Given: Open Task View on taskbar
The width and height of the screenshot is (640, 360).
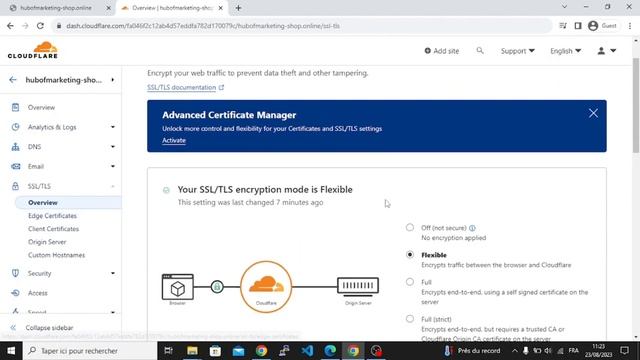Looking at the screenshot, I should [x=168, y=351].
